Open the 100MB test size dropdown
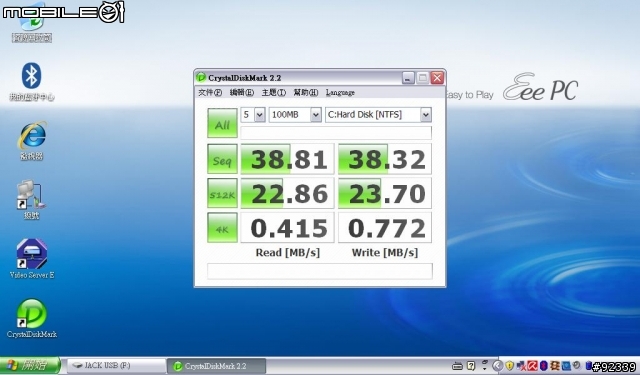The image size is (640, 375). tap(295, 115)
